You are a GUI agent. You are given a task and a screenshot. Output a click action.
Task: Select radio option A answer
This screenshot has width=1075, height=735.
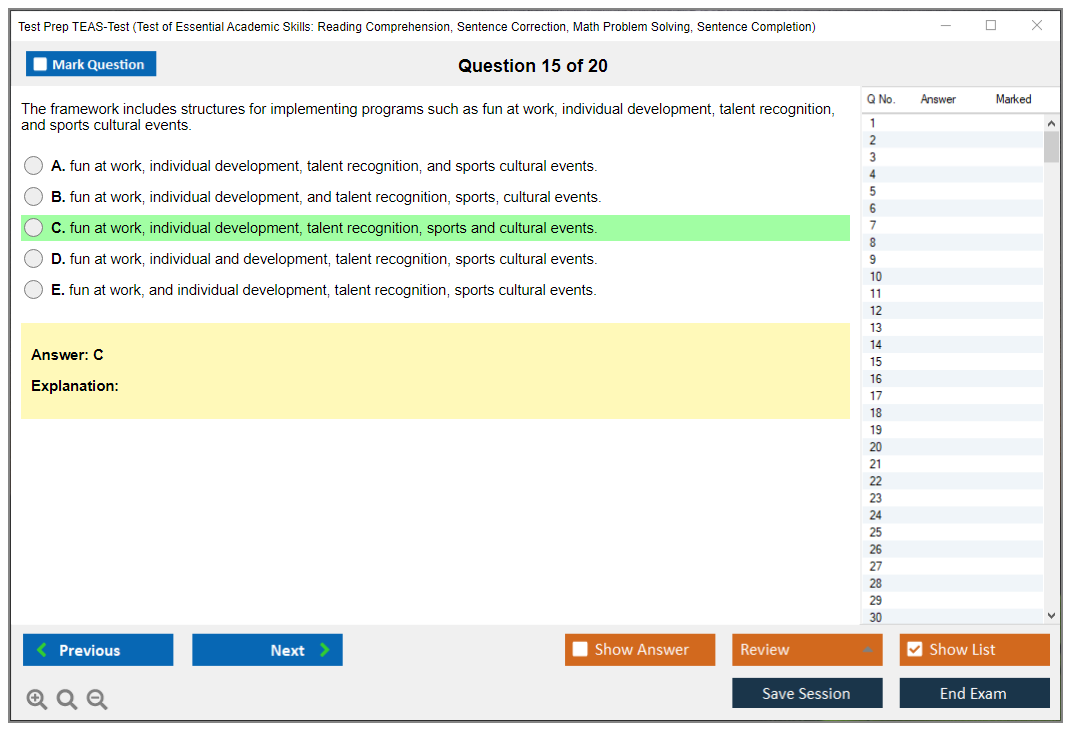pyautogui.click(x=34, y=166)
